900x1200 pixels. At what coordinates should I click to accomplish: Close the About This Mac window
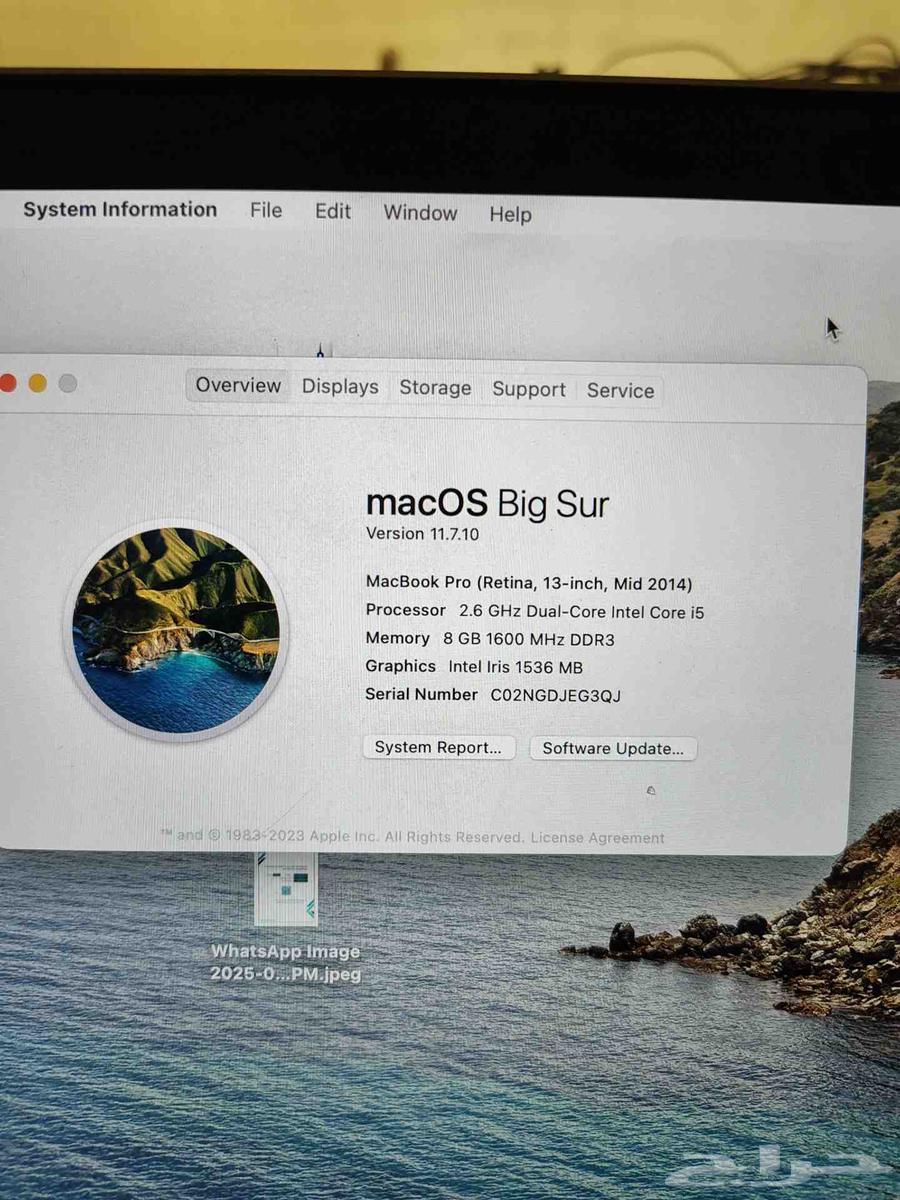8,383
